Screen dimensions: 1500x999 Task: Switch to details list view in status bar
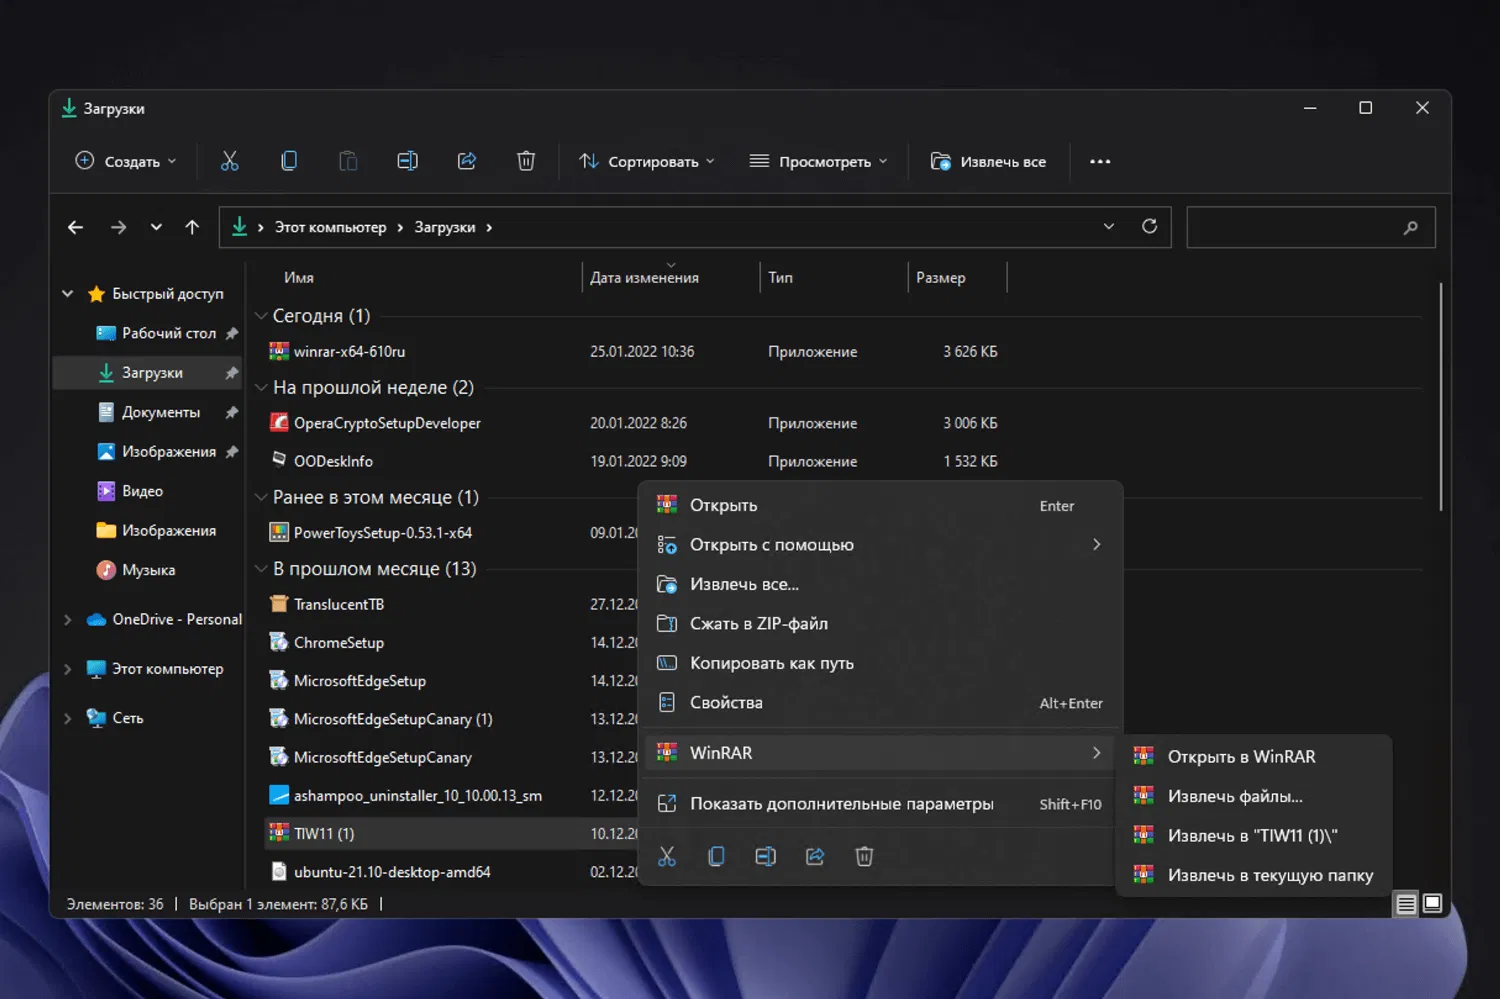(x=1406, y=904)
